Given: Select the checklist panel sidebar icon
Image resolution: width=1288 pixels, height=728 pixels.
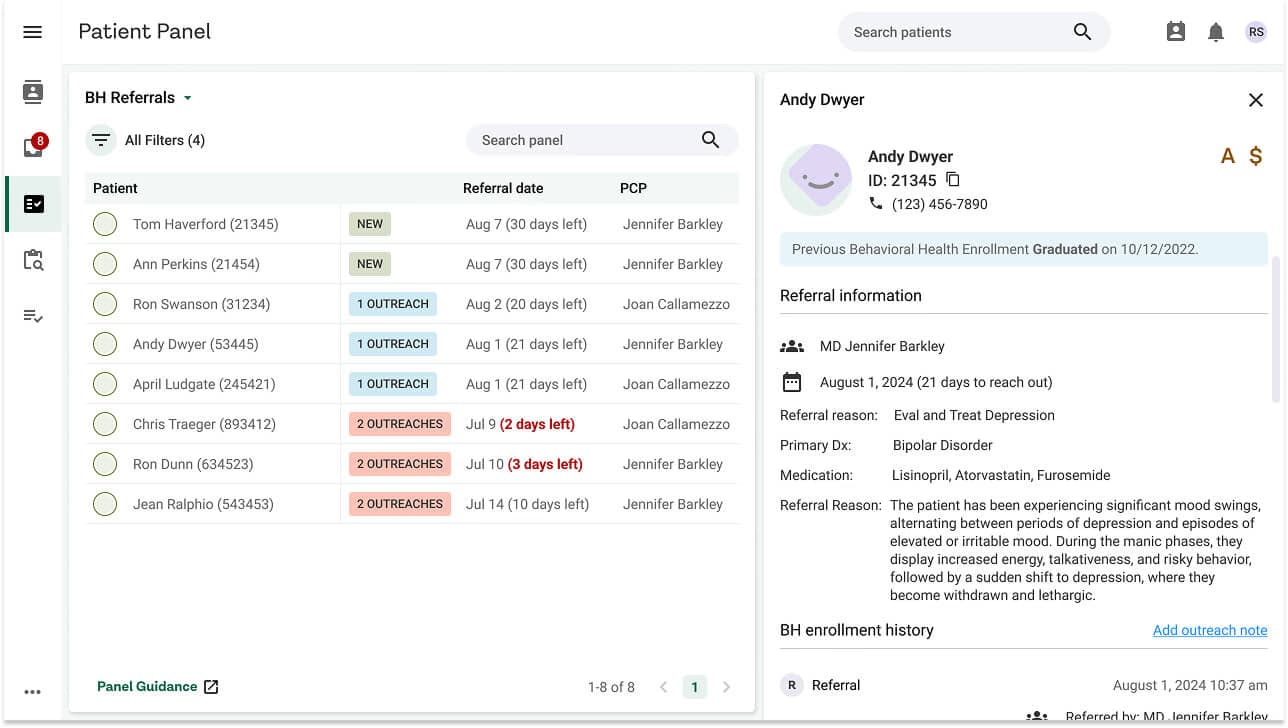Looking at the screenshot, I should click(x=33, y=204).
